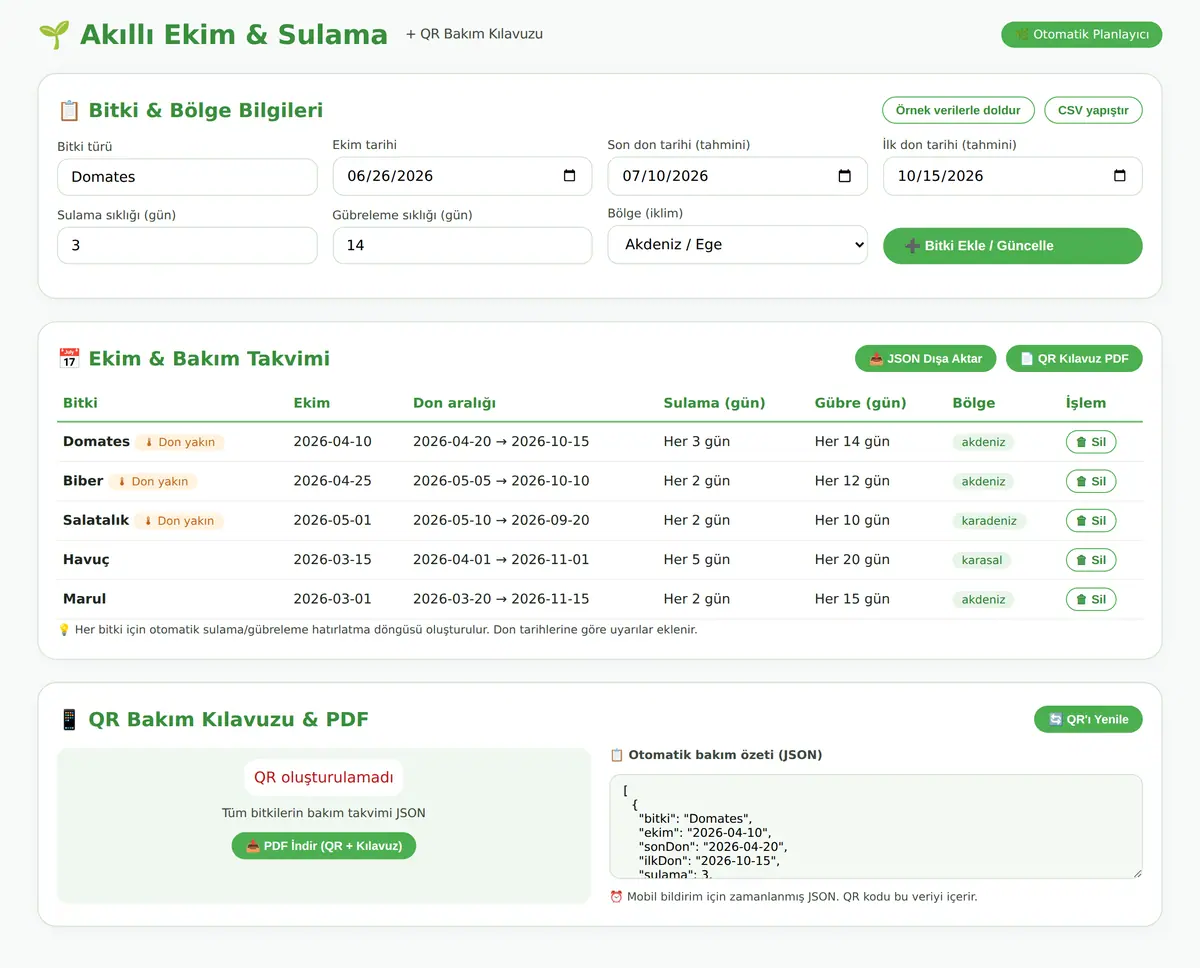Refresh with QR'ı Yenile button
The width and height of the screenshot is (1200, 968).
pos(1088,719)
